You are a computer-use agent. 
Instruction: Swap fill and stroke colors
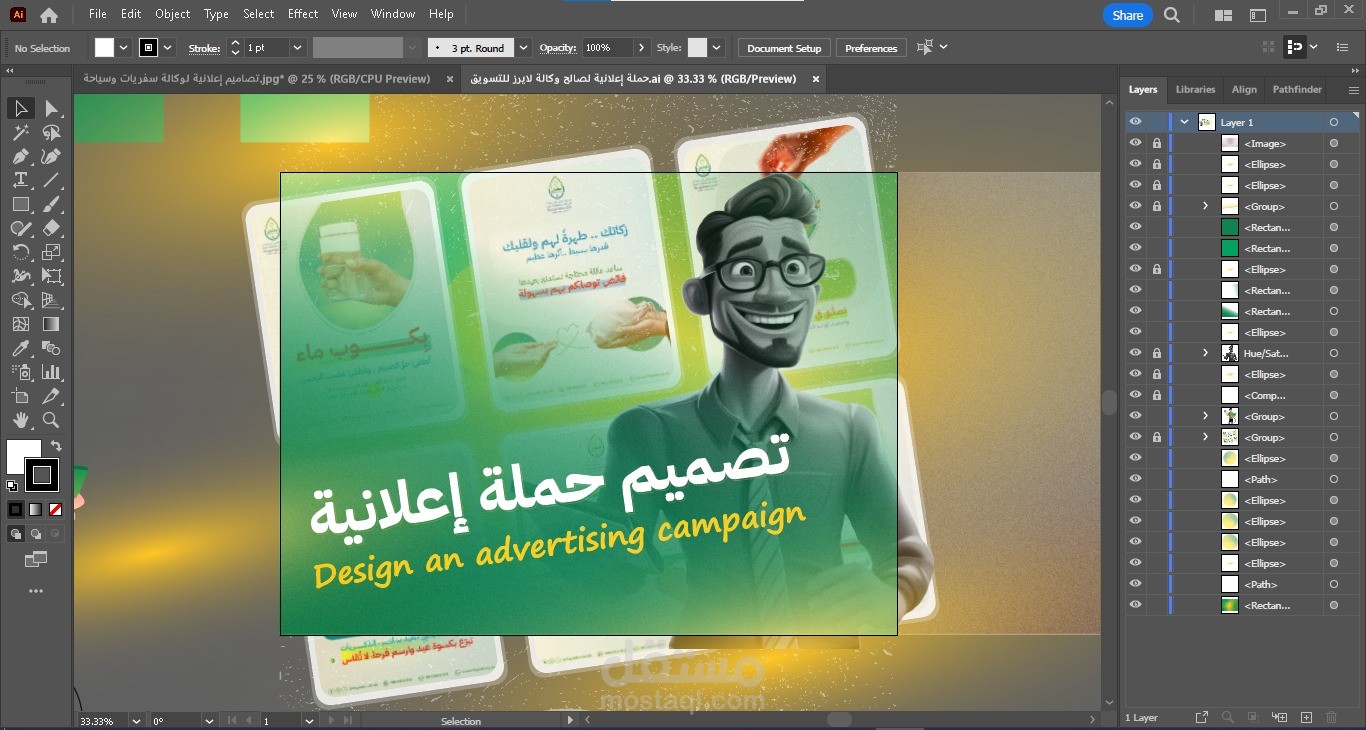coord(57,446)
